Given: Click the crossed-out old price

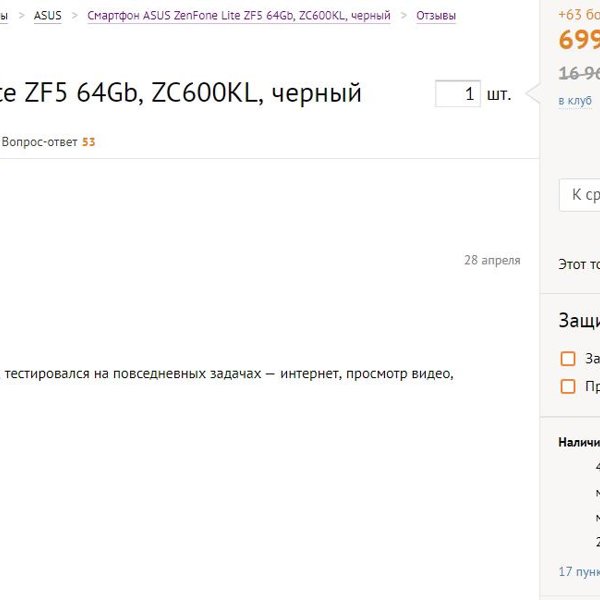Looking at the screenshot, I should pos(579,73).
